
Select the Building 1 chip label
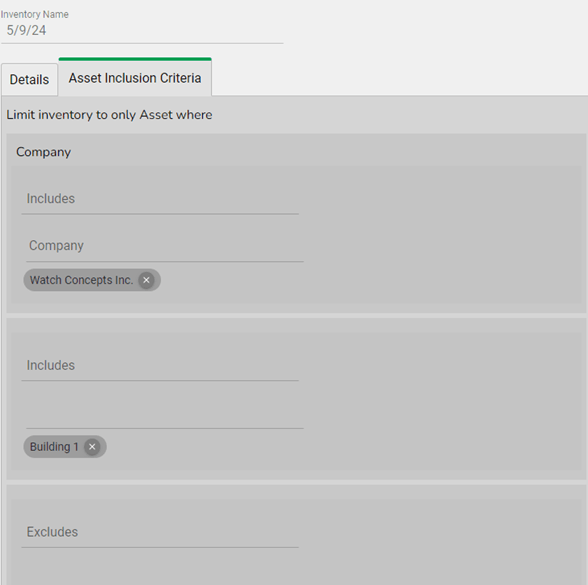(54, 447)
